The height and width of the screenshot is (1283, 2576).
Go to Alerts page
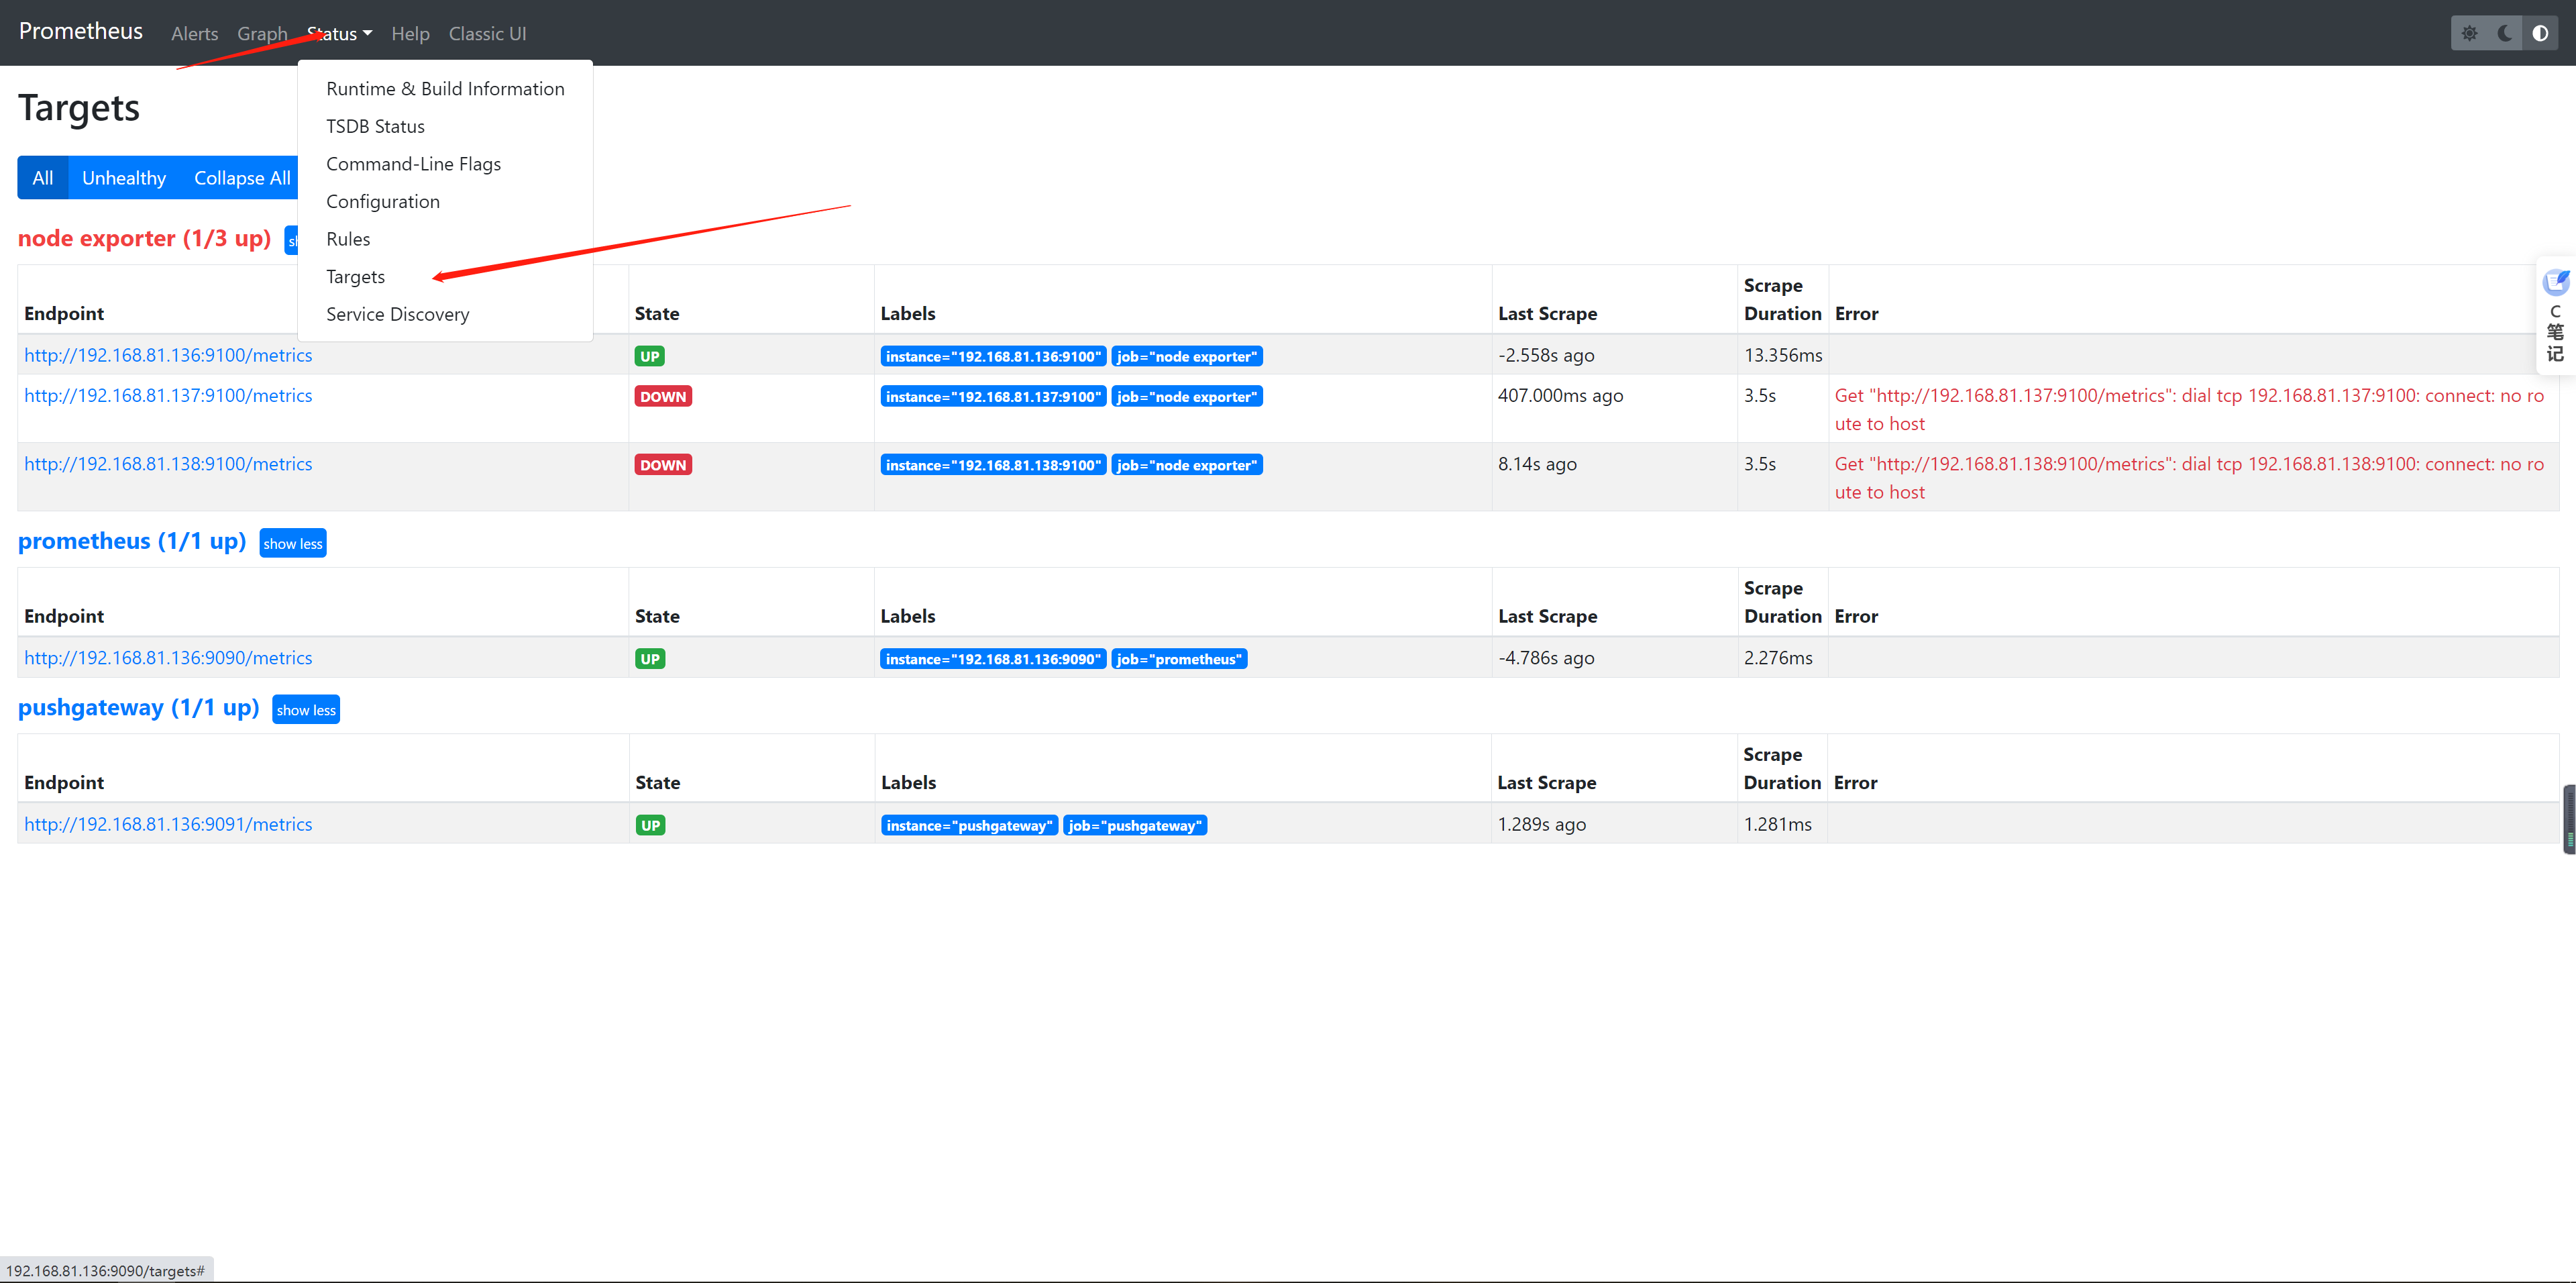(x=194, y=34)
